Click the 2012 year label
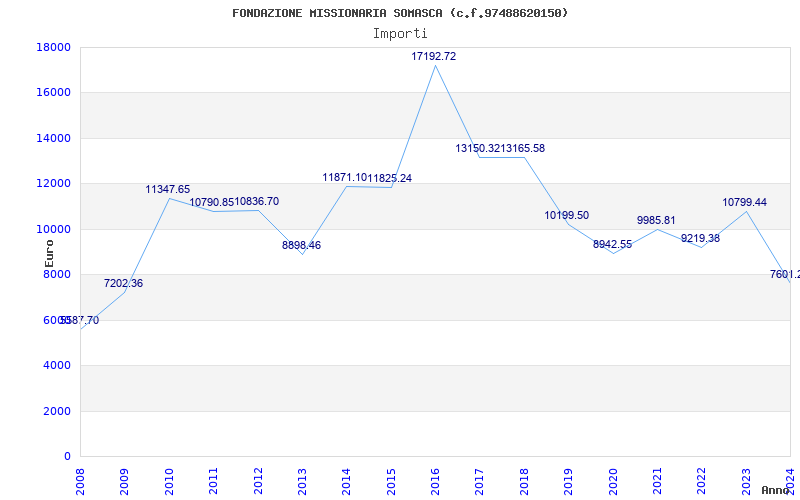This screenshot has height=500, width=800. pos(258,481)
